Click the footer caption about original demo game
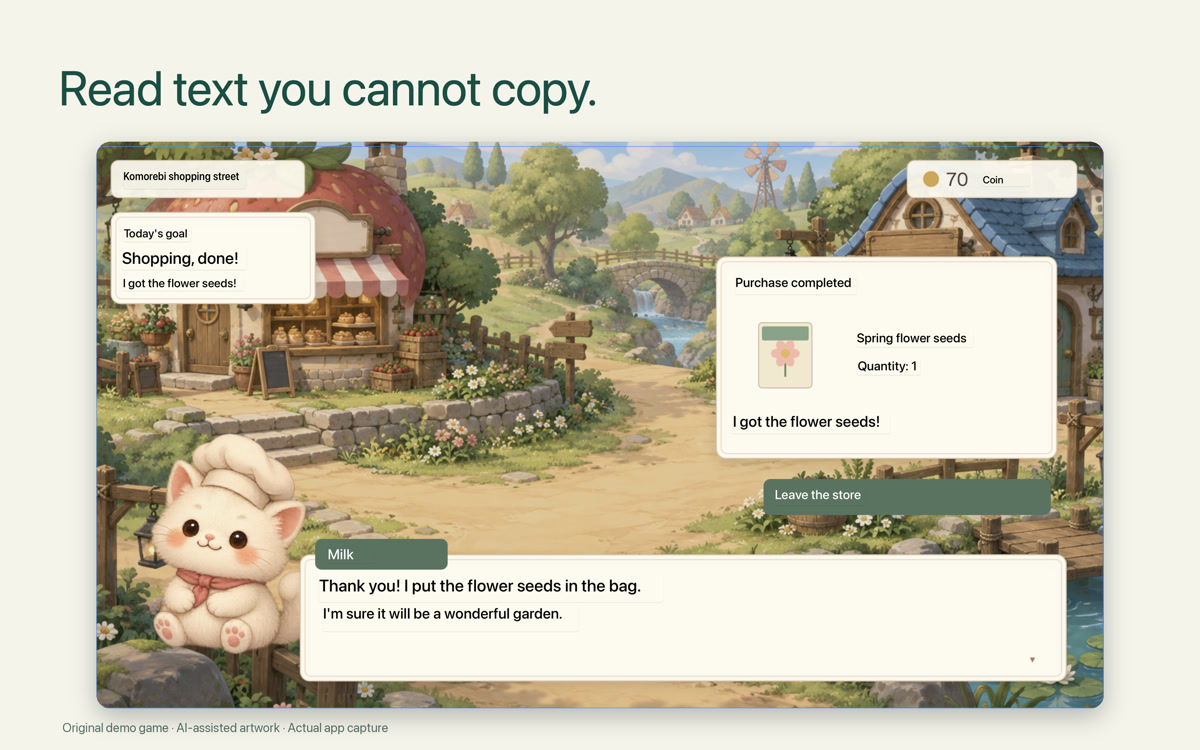Image resolution: width=1200 pixels, height=750 pixels. [225, 728]
